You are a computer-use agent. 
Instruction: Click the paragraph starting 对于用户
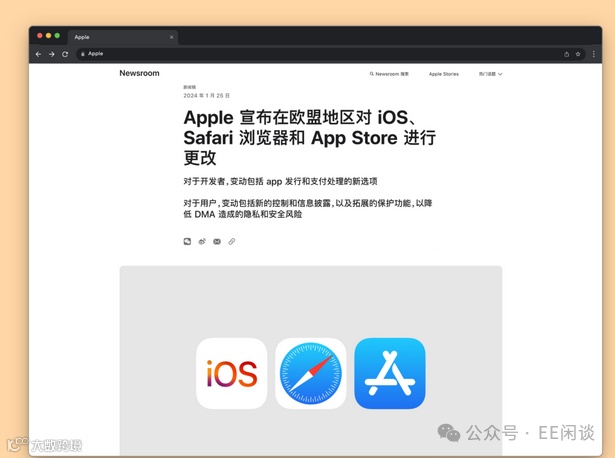(308, 209)
